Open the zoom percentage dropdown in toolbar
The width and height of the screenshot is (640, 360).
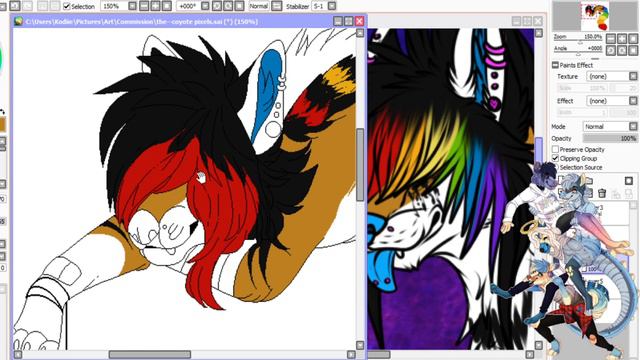click(133, 6)
